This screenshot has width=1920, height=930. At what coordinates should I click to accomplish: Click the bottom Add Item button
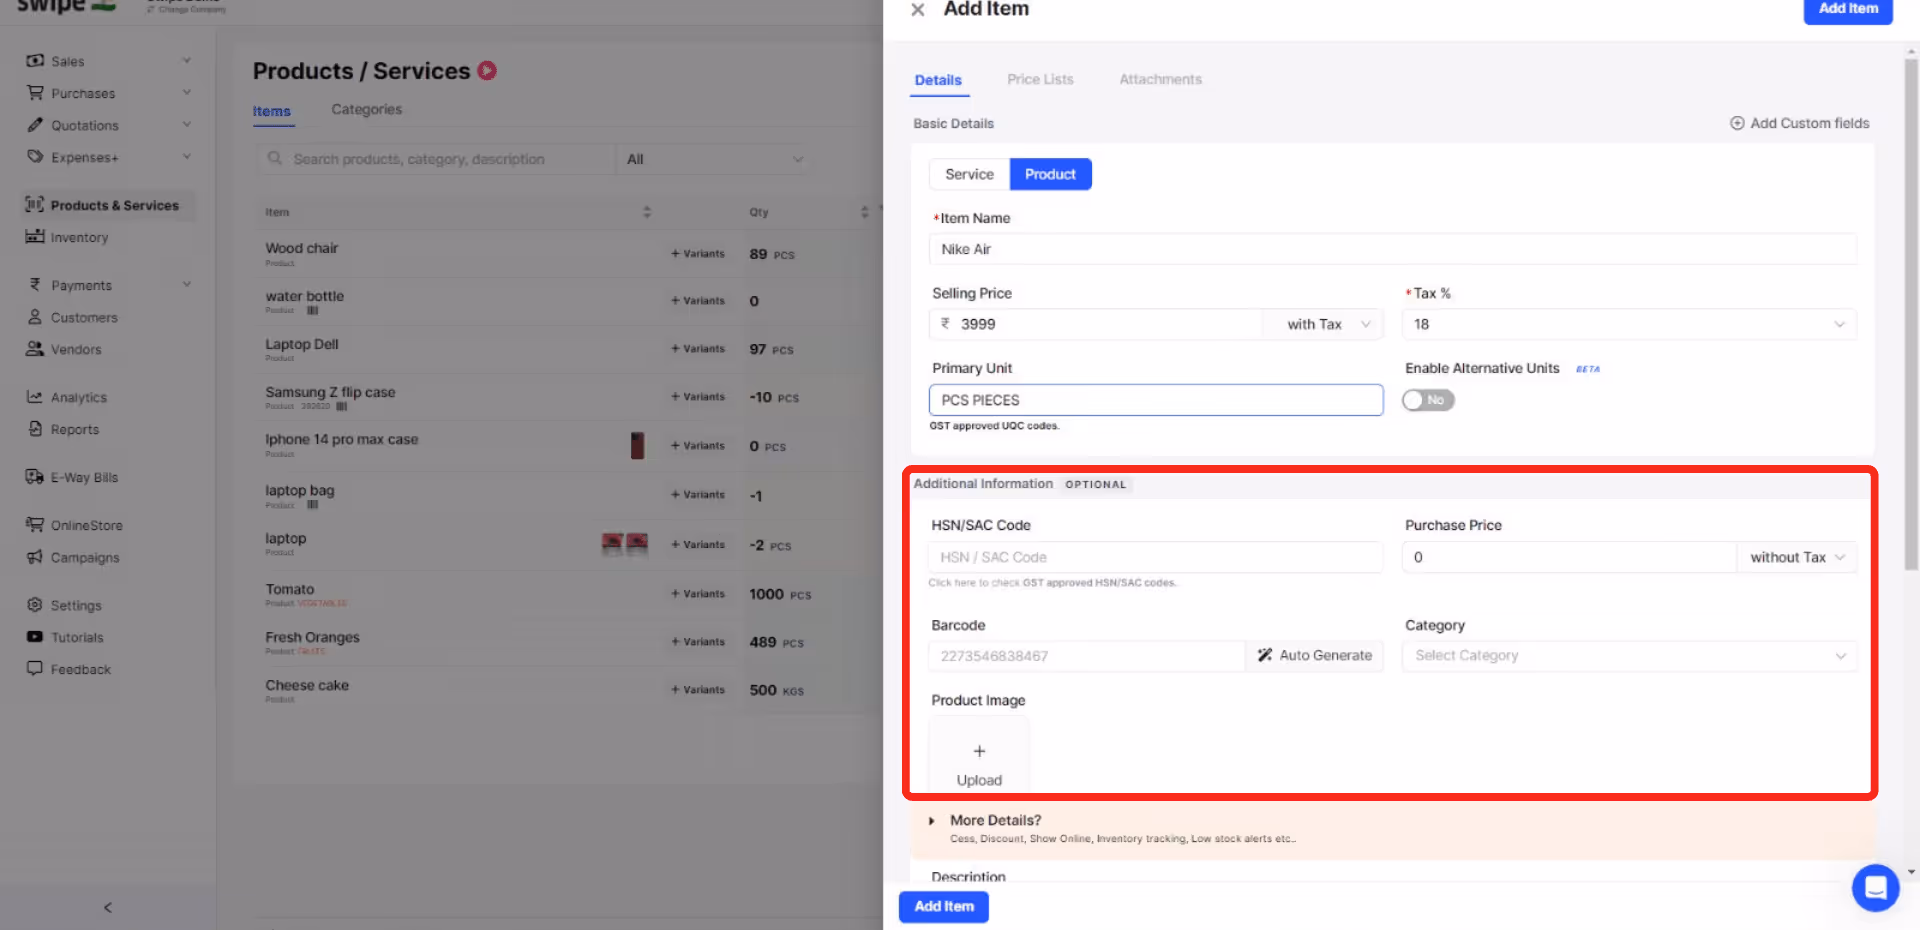[x=944, y=906]
